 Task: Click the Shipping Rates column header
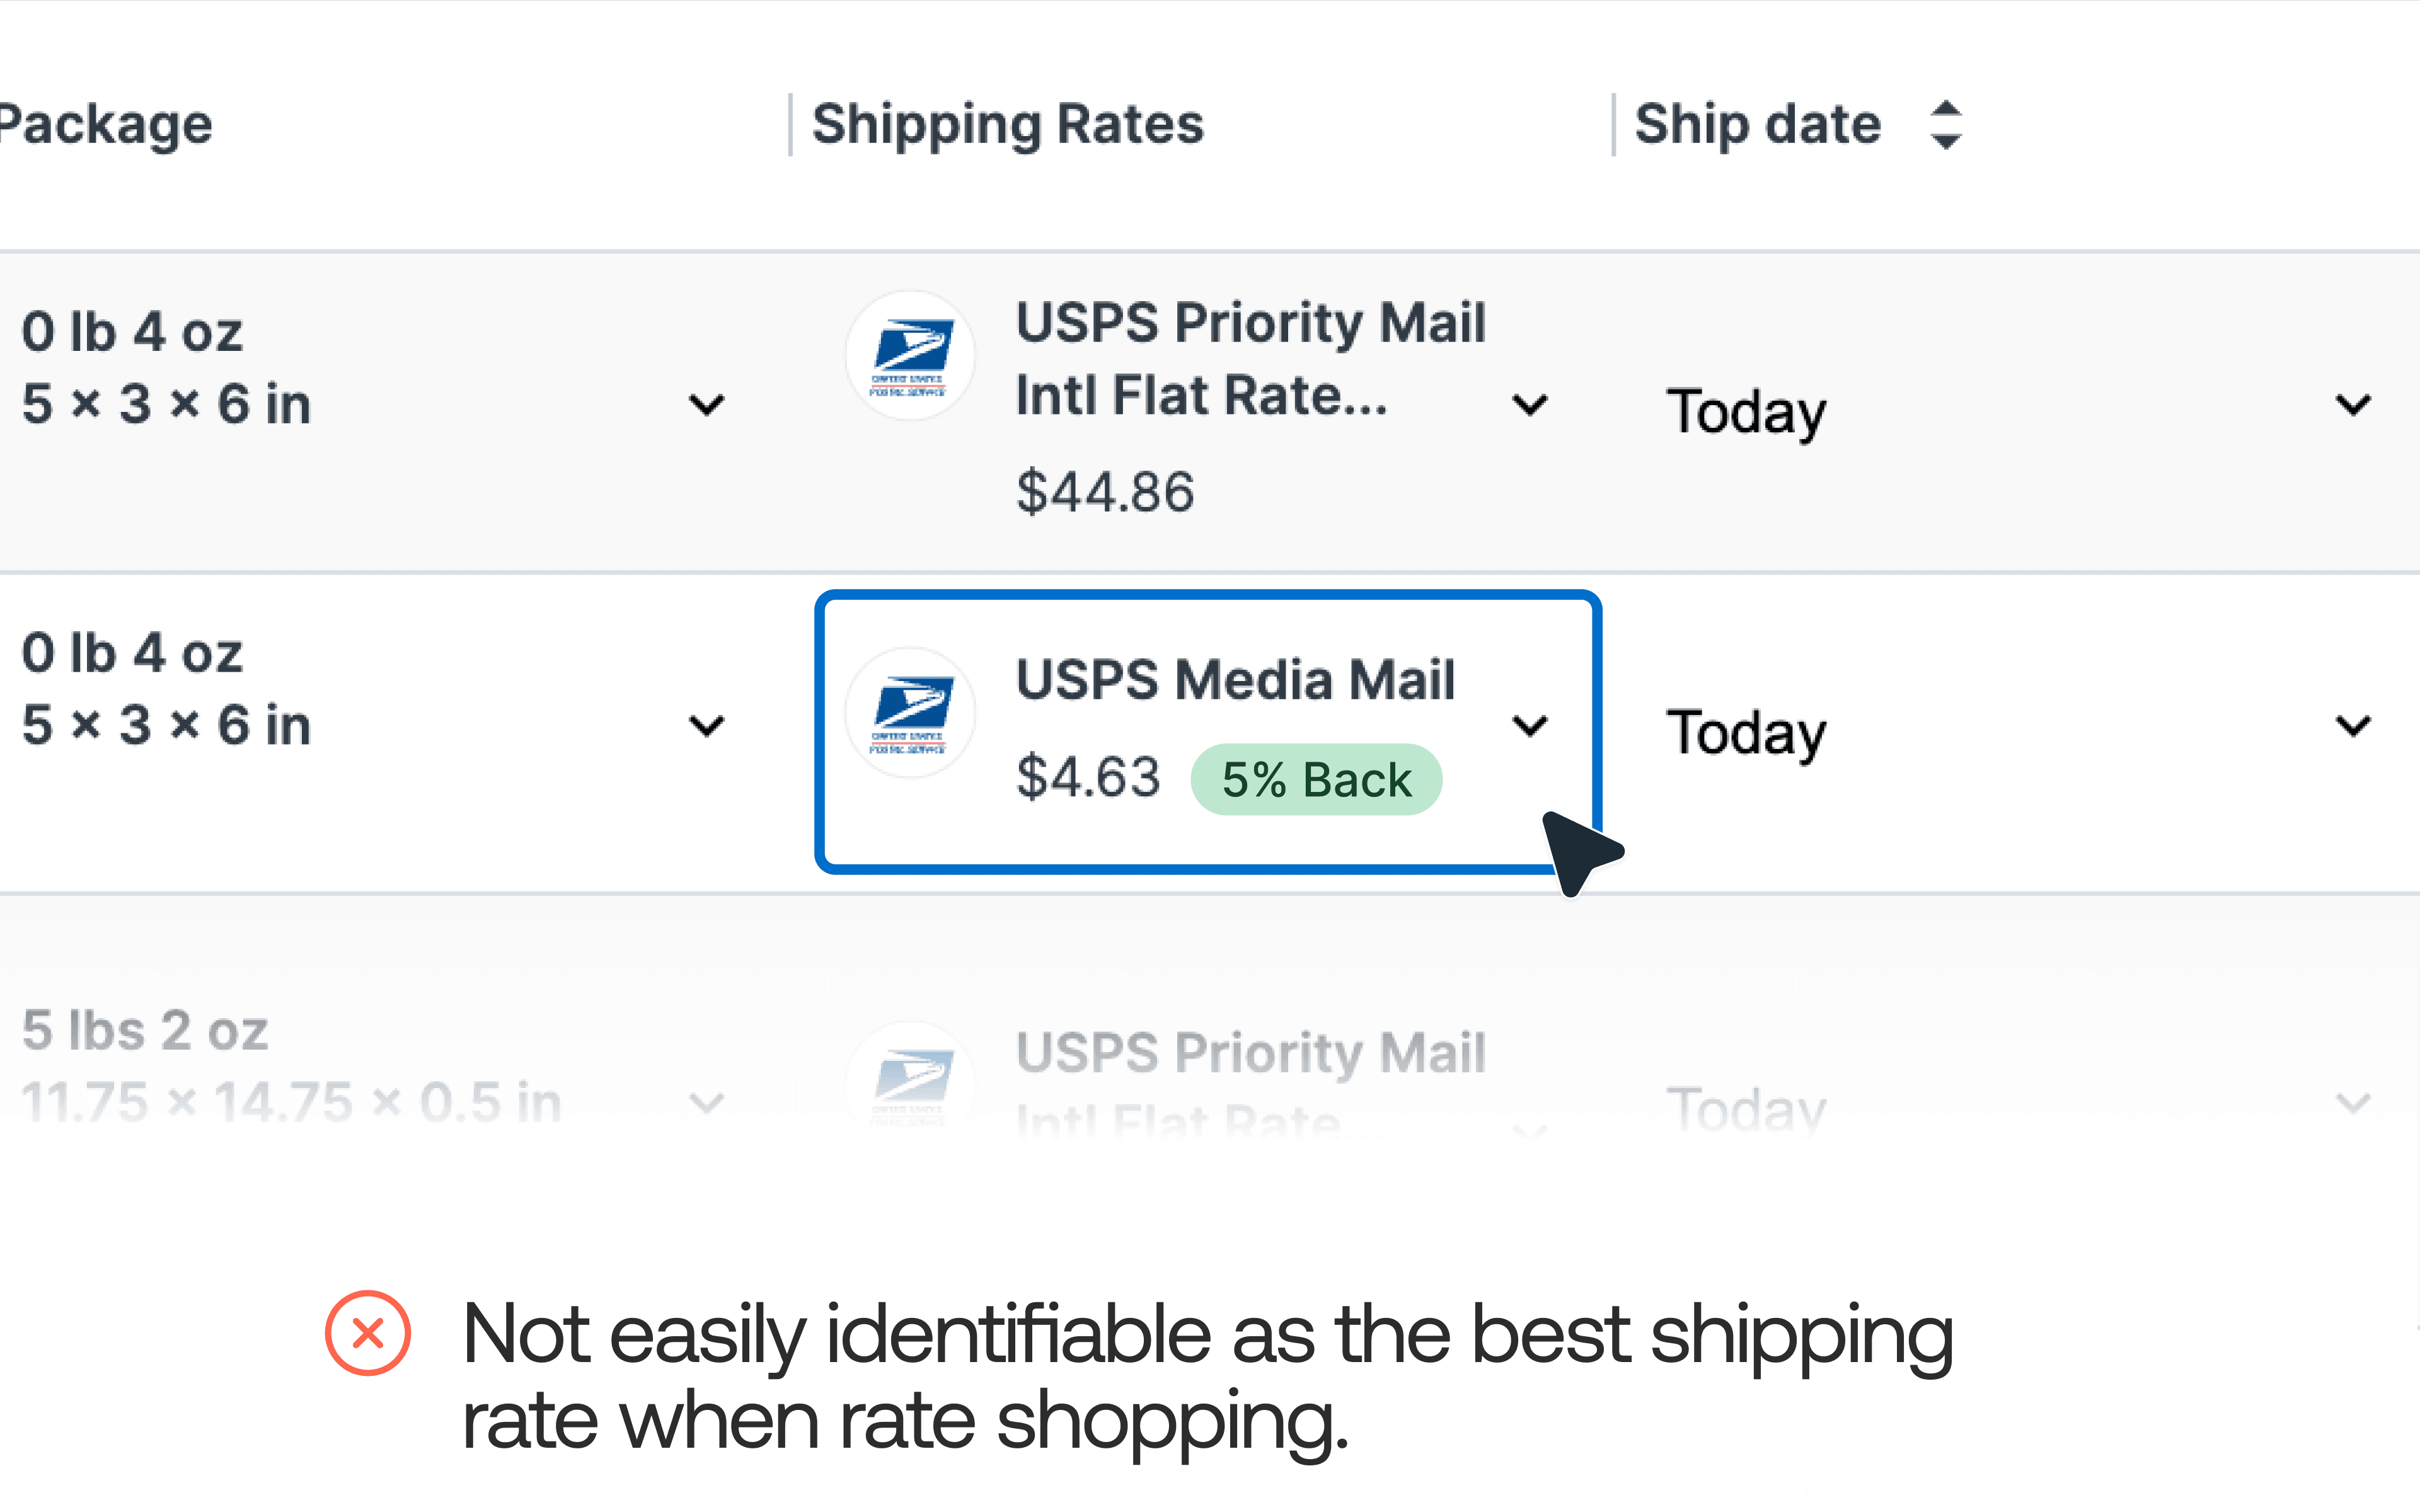click(x=1008, y=125)
